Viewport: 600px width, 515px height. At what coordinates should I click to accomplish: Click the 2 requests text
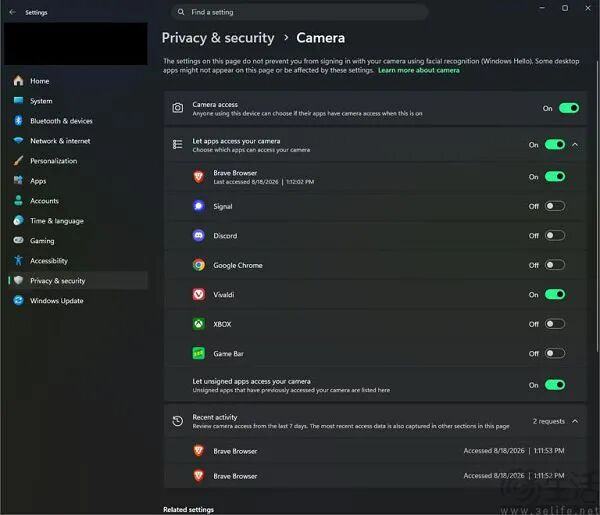[x=549, y=421]
